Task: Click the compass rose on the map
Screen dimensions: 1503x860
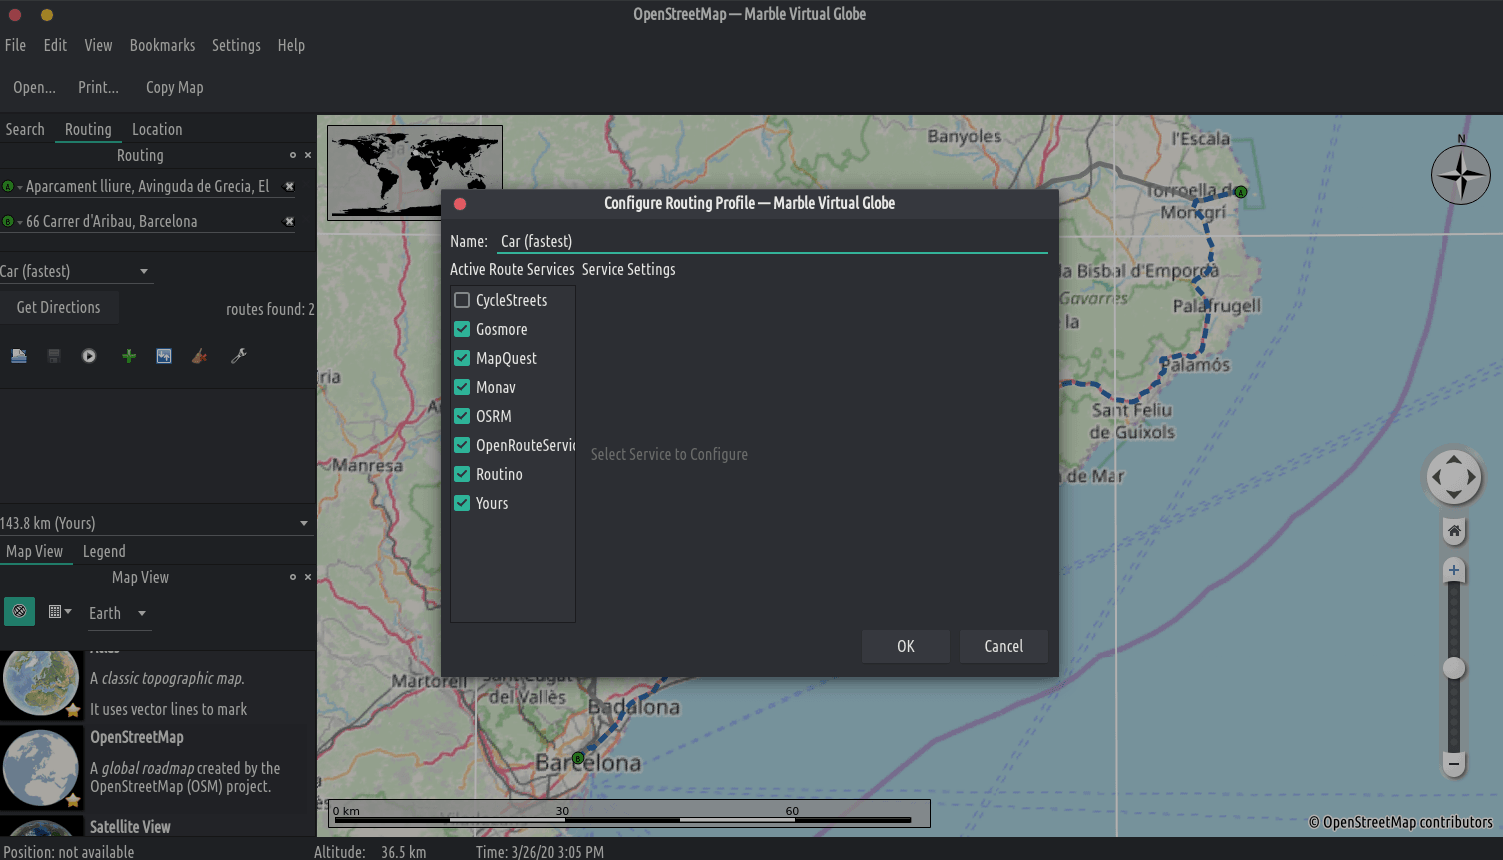Action: click(x=1460, y=175)
